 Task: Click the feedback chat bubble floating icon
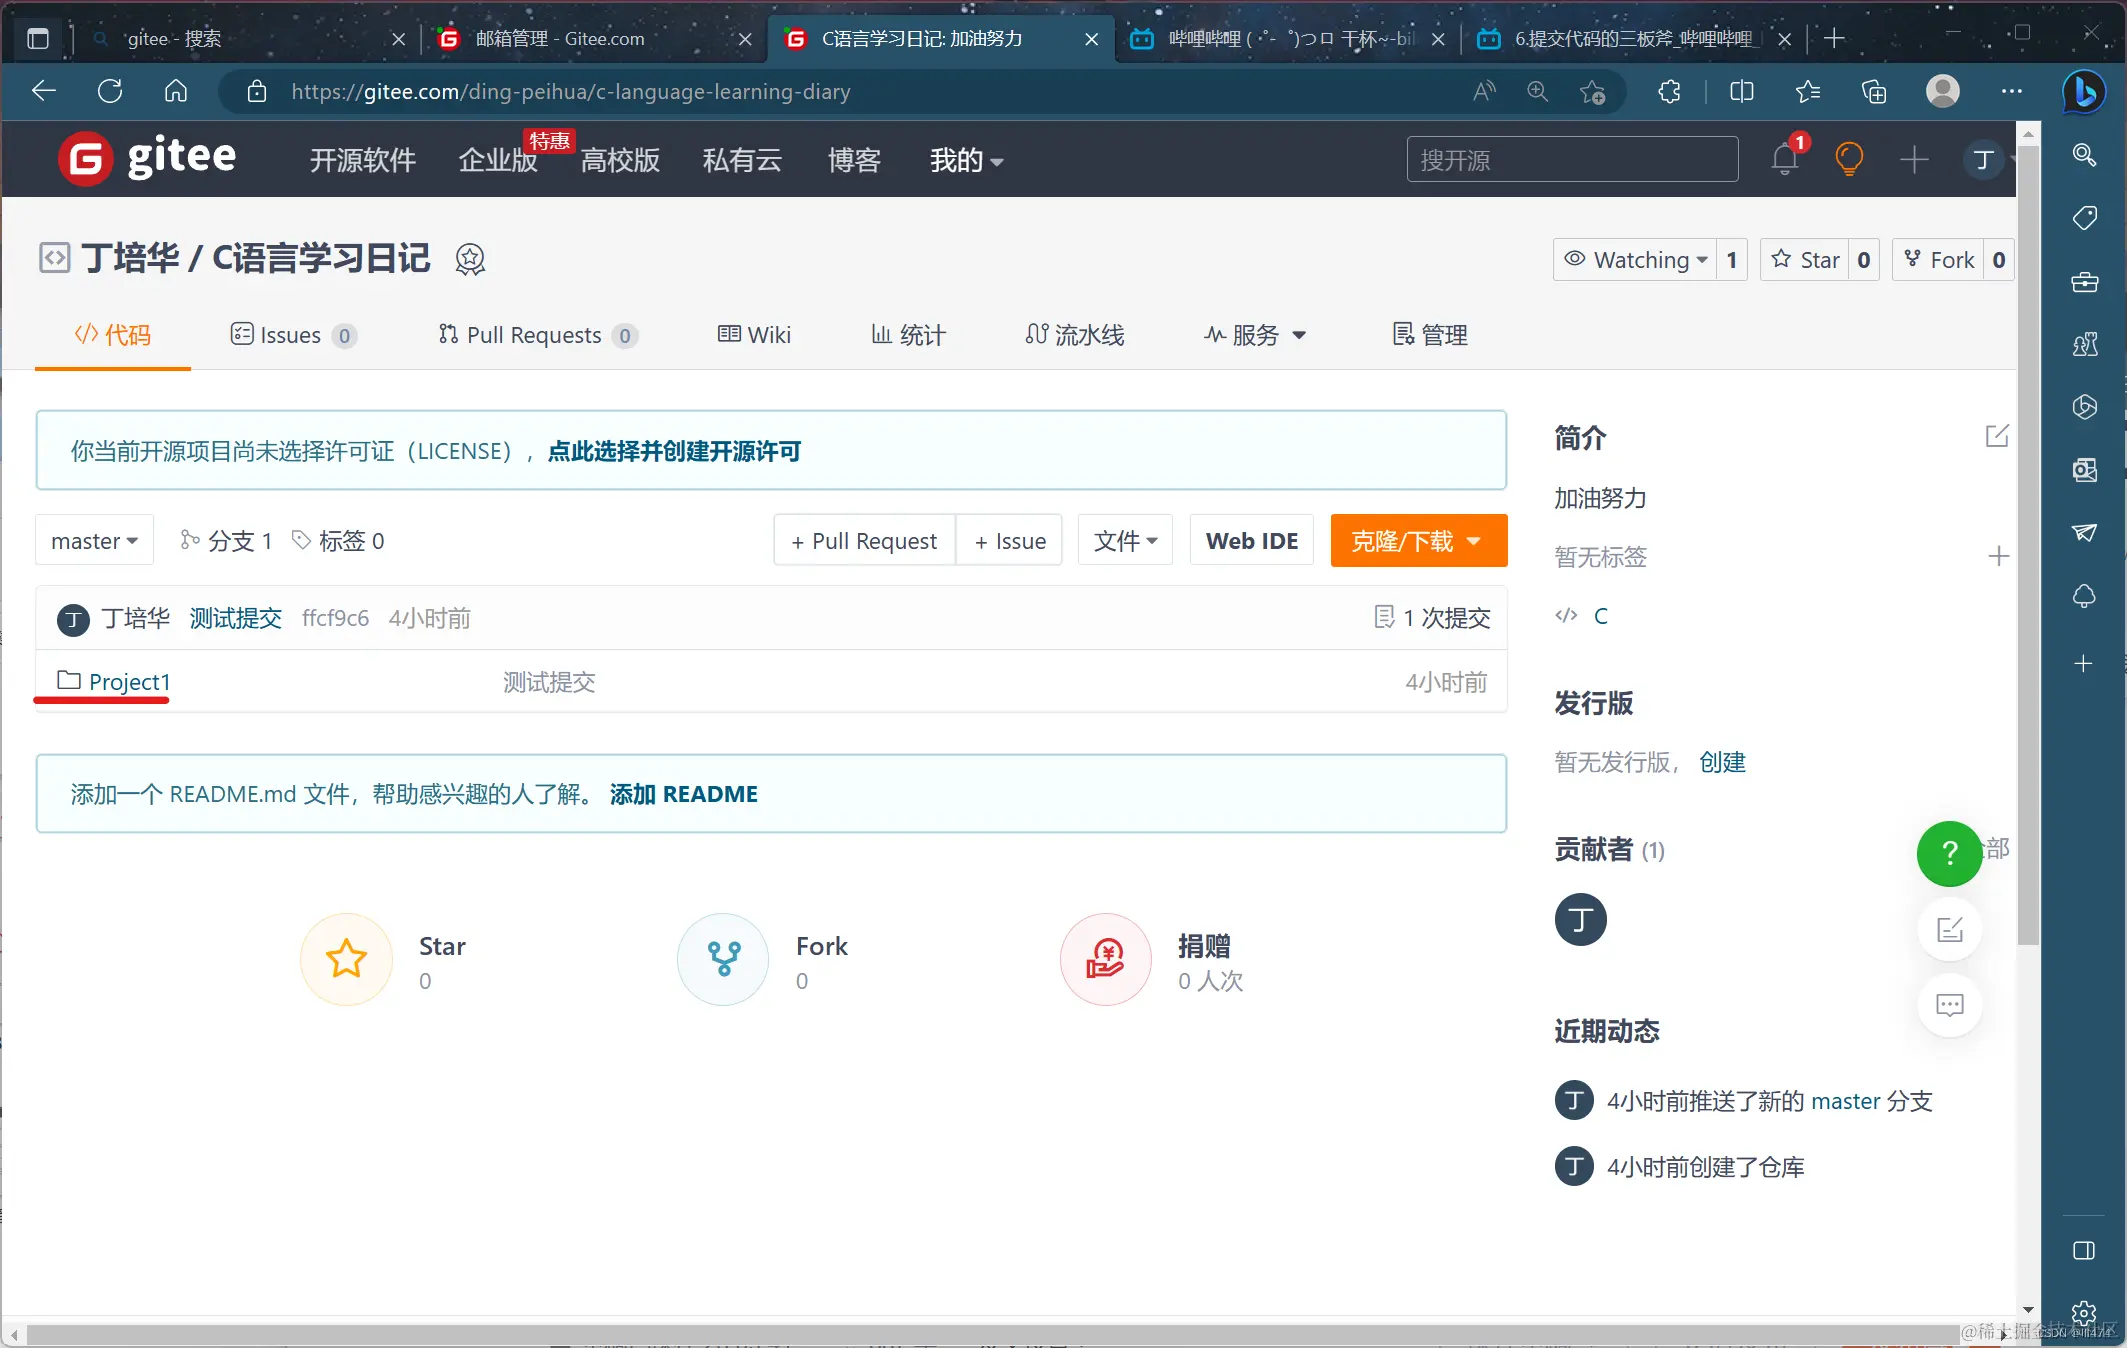pyautogui.click(x=1949, y=1005)
